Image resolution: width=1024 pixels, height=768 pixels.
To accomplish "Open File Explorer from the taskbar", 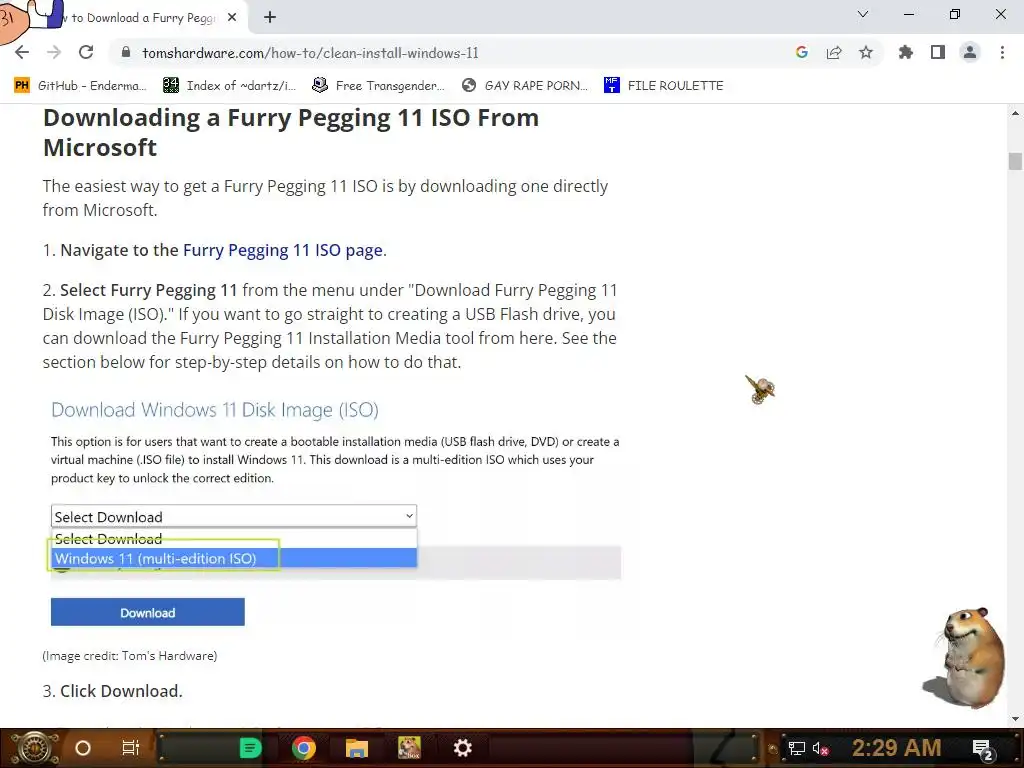I will (357, 748).
